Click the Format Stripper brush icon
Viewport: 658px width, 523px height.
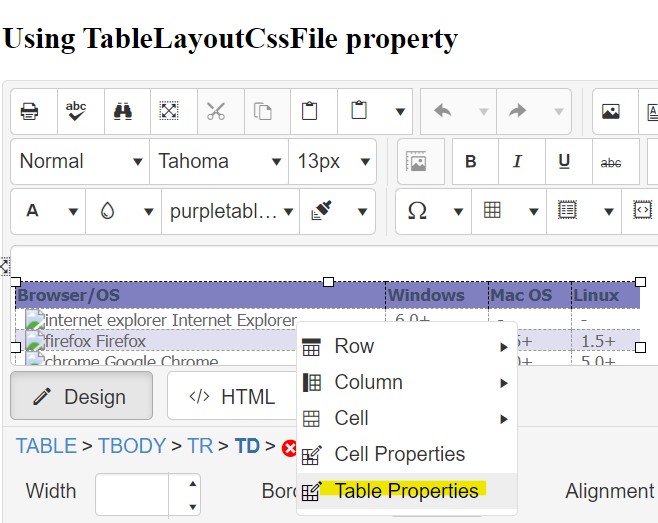coord(322,211)
